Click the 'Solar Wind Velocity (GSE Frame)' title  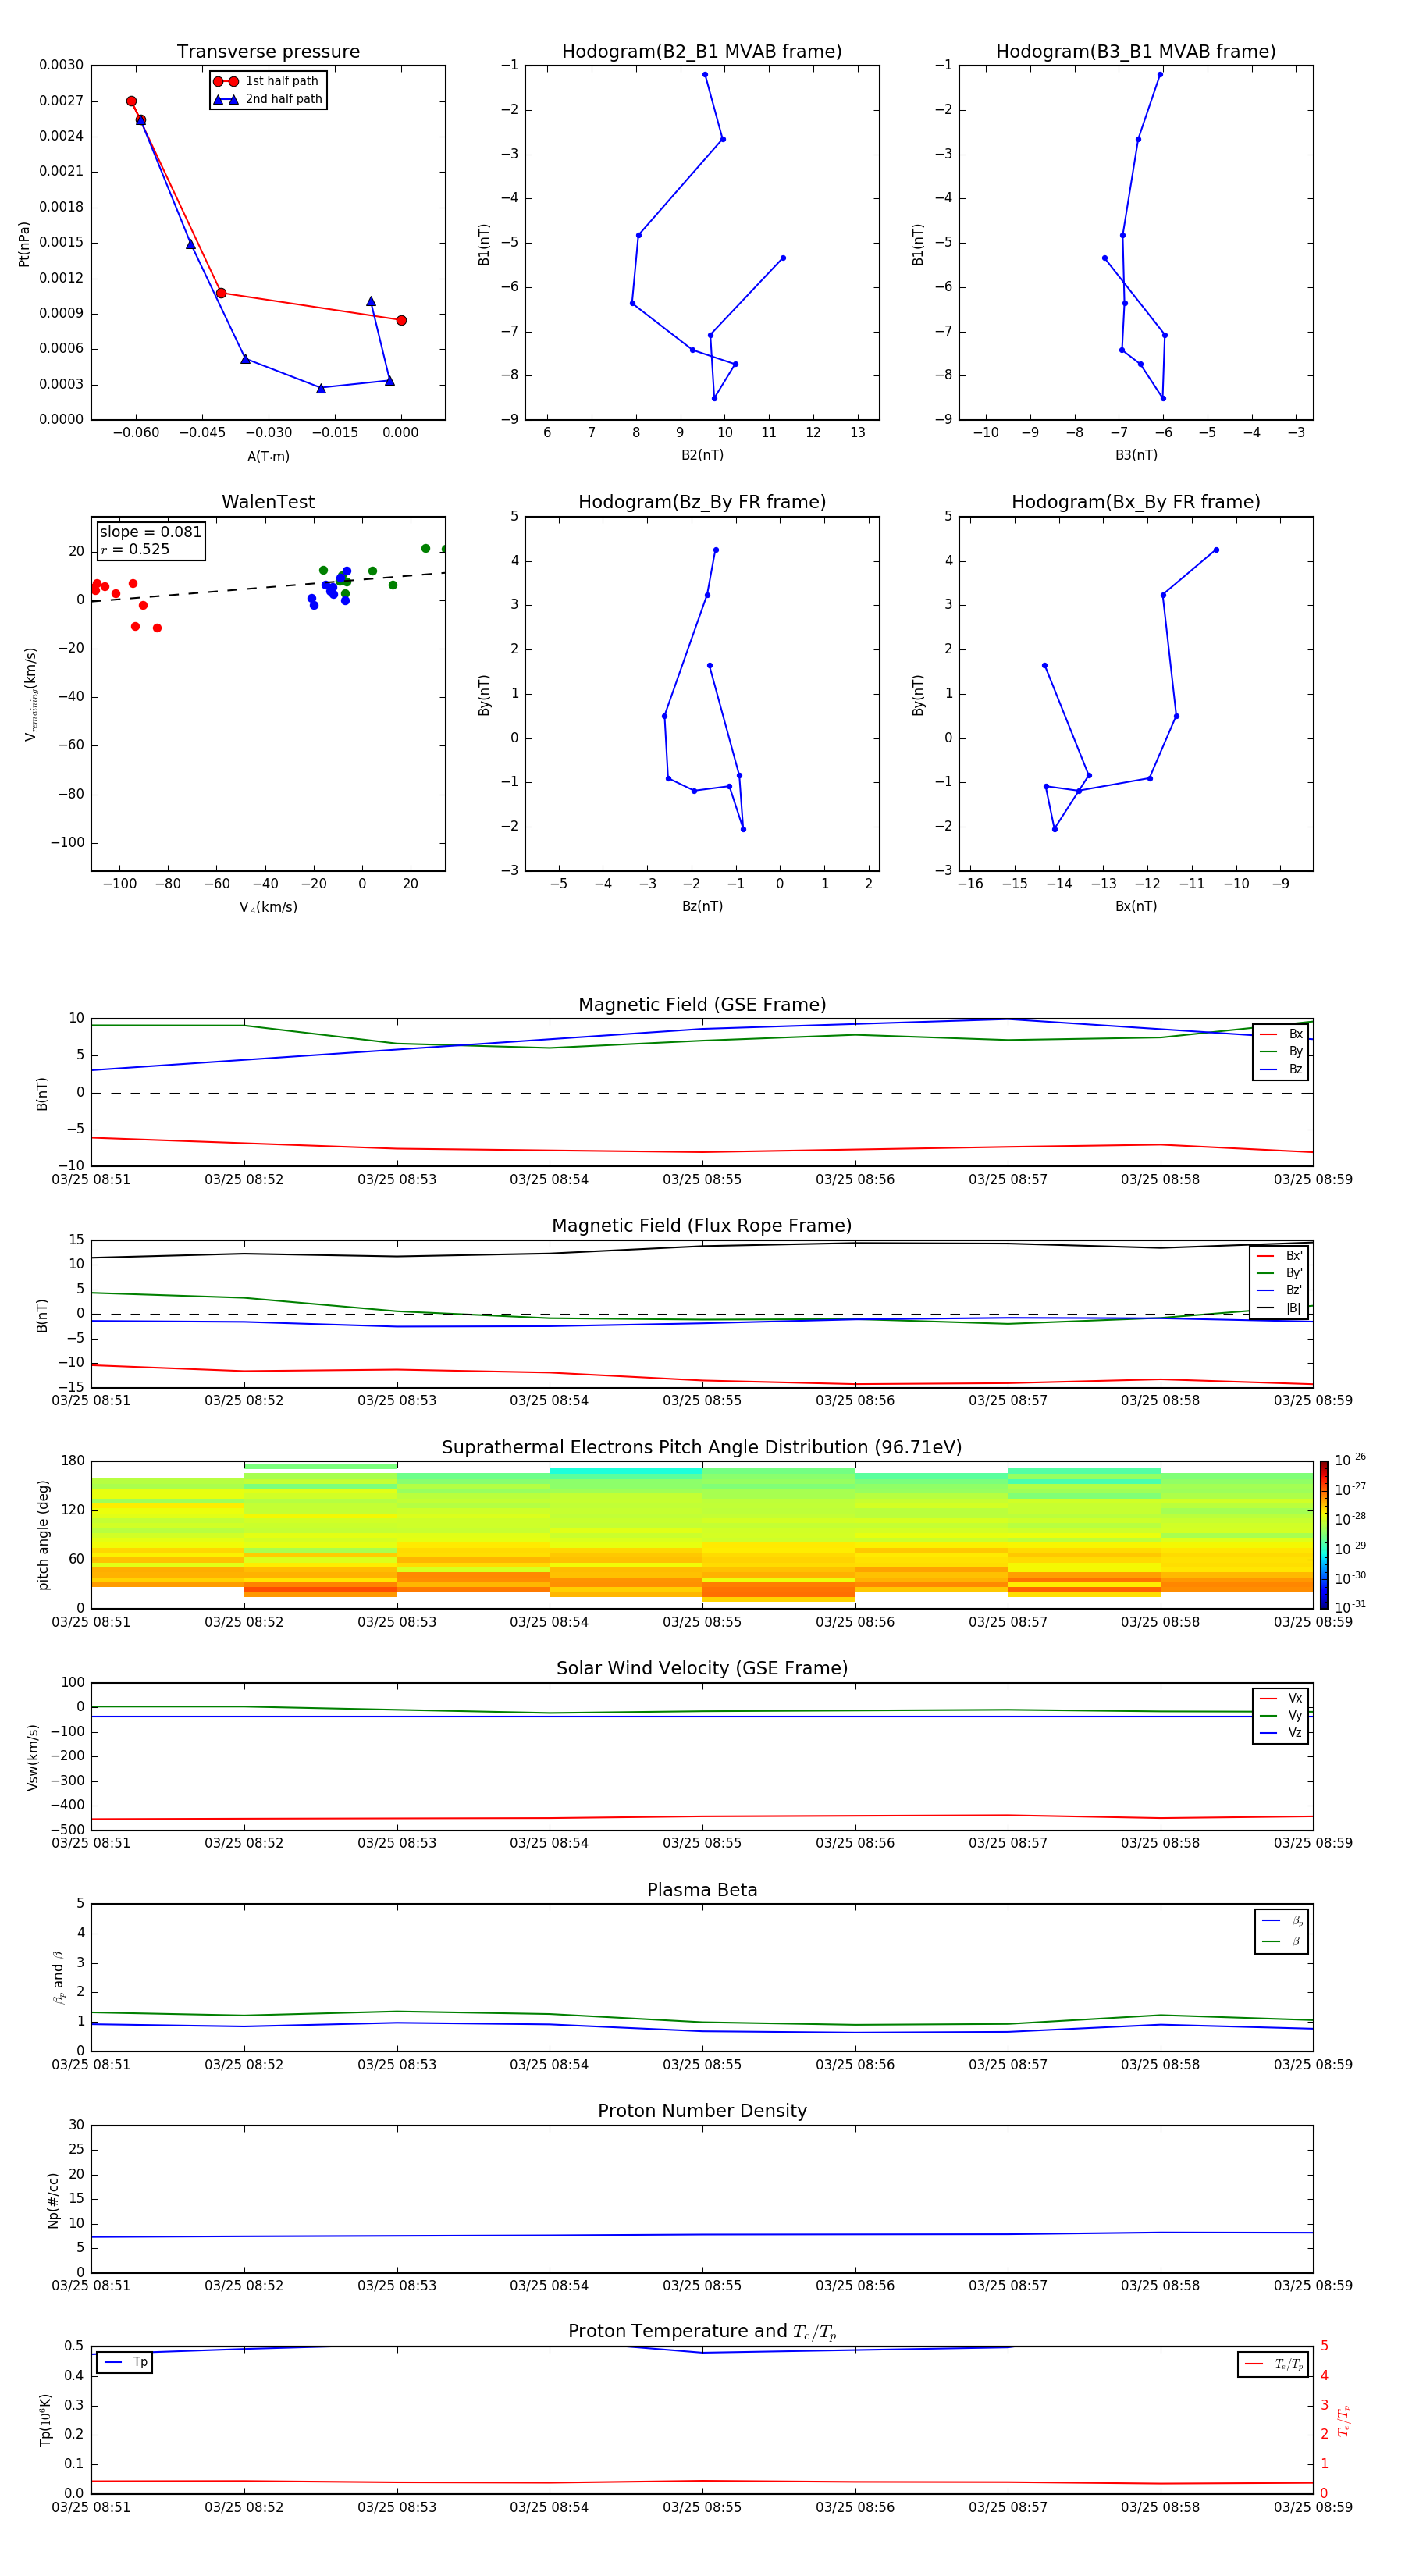pos(702,1669)
